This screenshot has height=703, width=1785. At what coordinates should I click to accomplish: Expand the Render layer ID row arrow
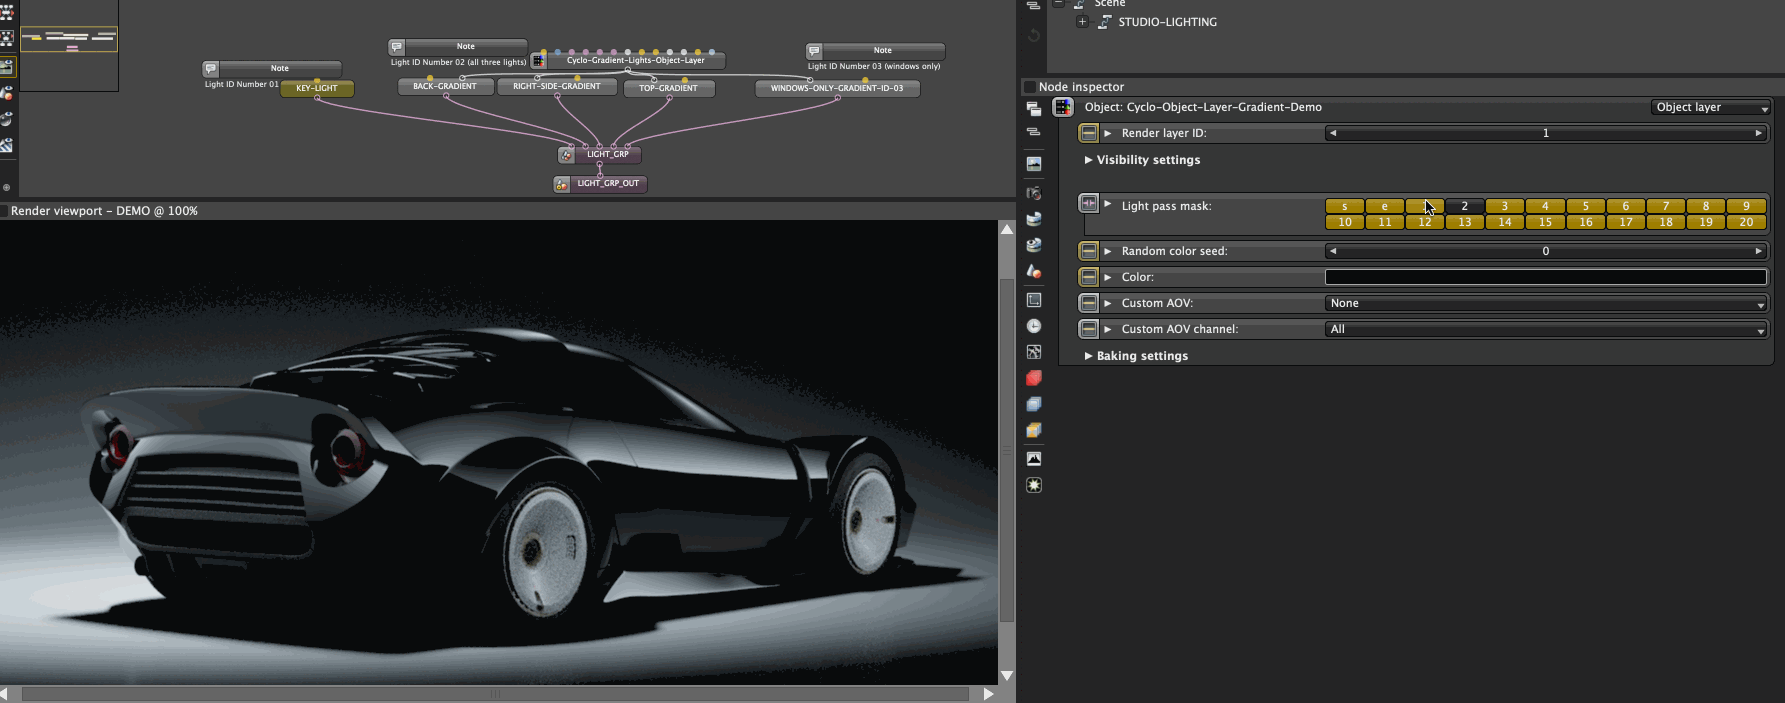tap(1108, 133)
